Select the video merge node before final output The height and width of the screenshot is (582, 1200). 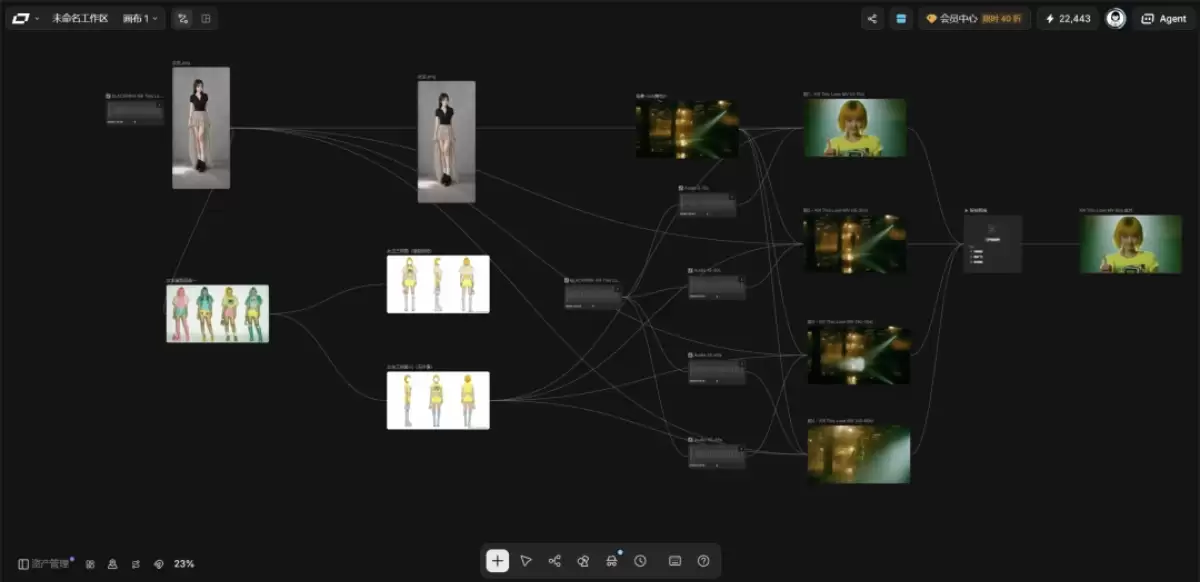[992, 244]
